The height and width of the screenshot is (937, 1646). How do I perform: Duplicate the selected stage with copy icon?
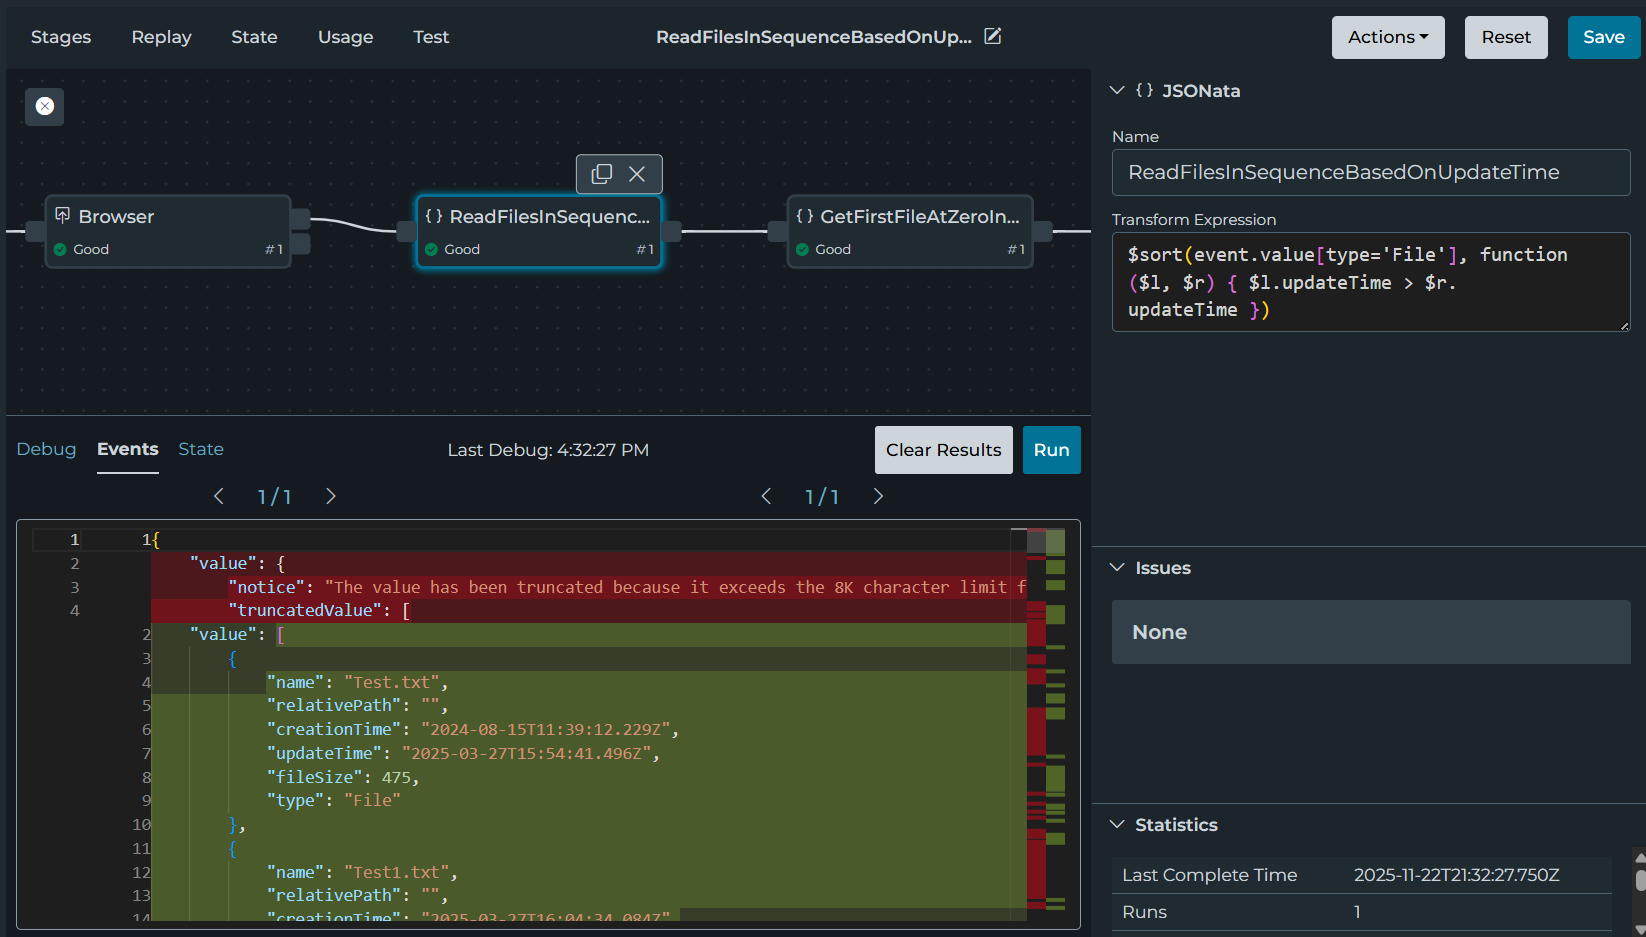click(601, 174)
